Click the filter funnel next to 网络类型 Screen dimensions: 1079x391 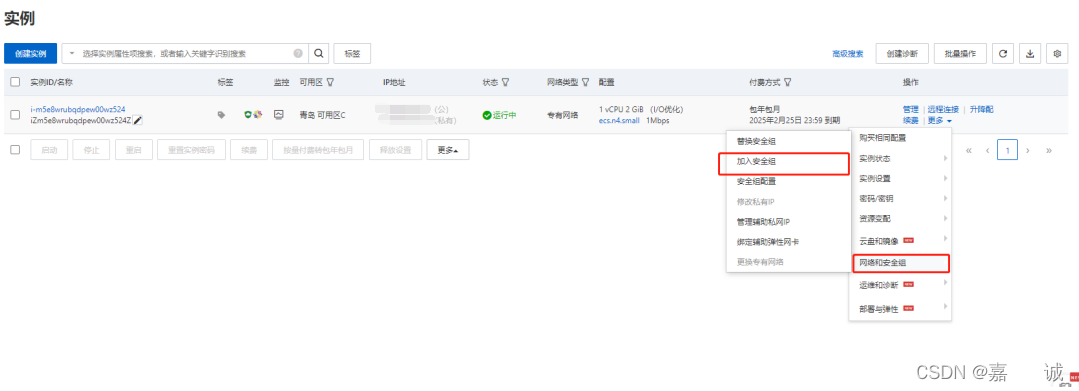[586, 82]
